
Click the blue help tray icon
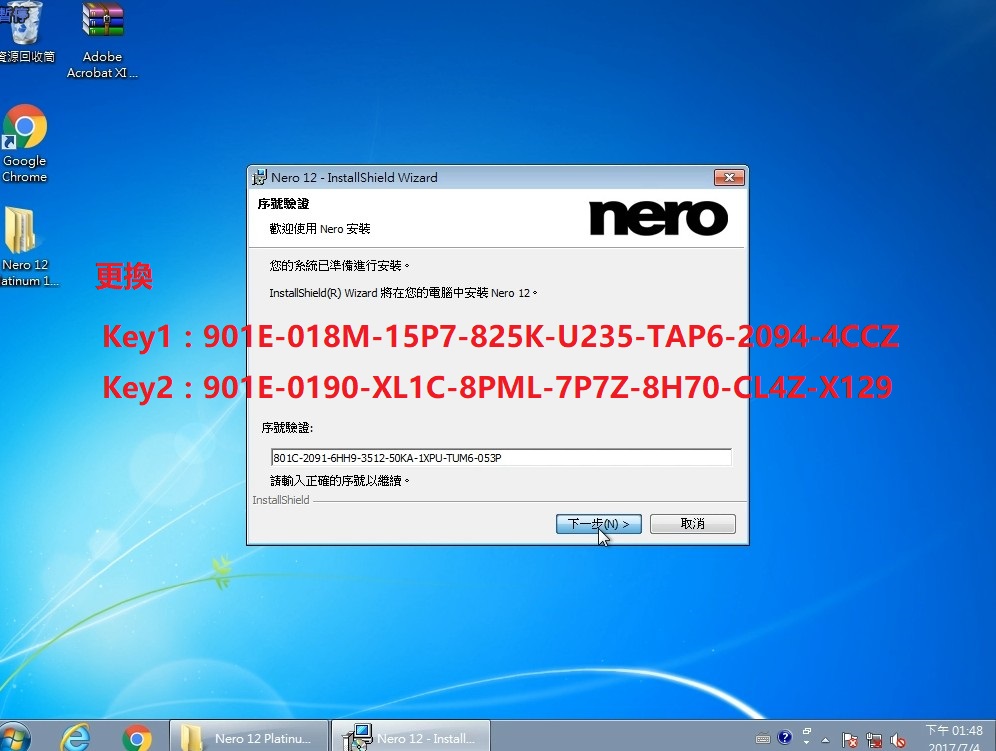coord(784,737)
